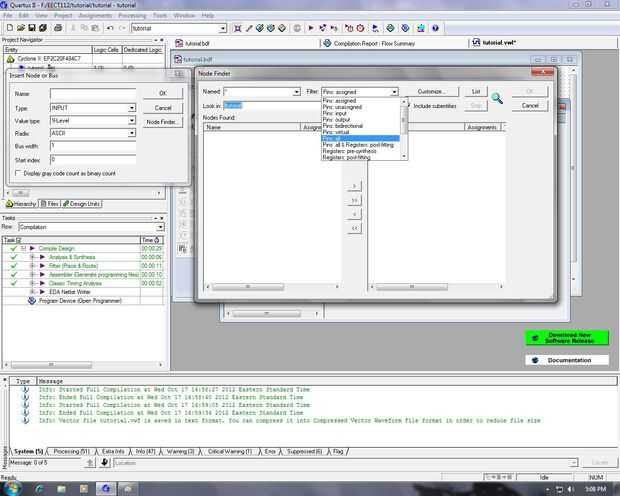Click the Node Finder... button
The height and width of the screenshot is (496, 620).
tap(163, 122)
